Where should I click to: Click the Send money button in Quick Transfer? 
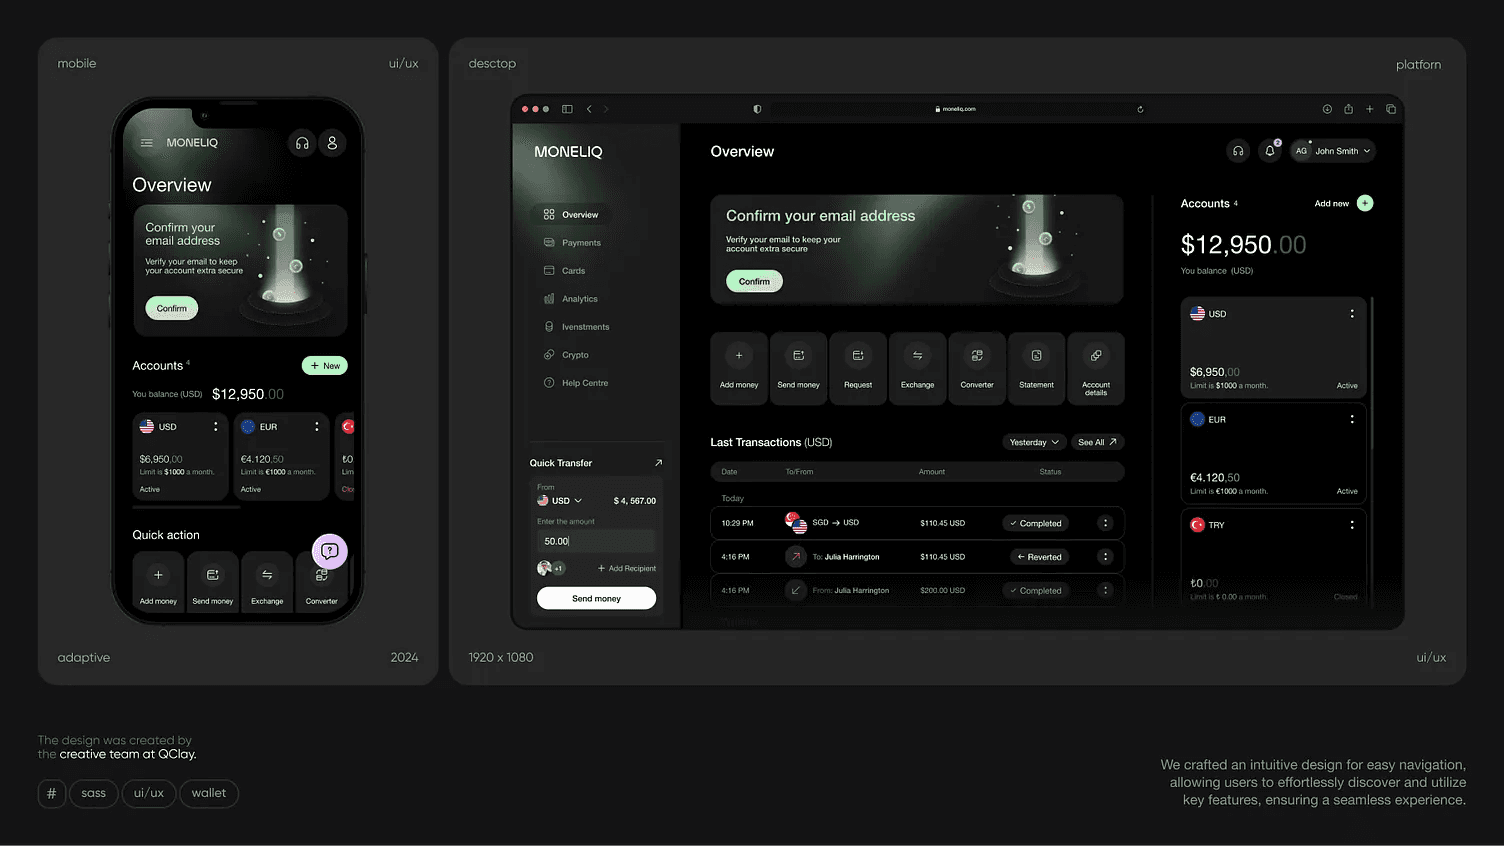596,598
